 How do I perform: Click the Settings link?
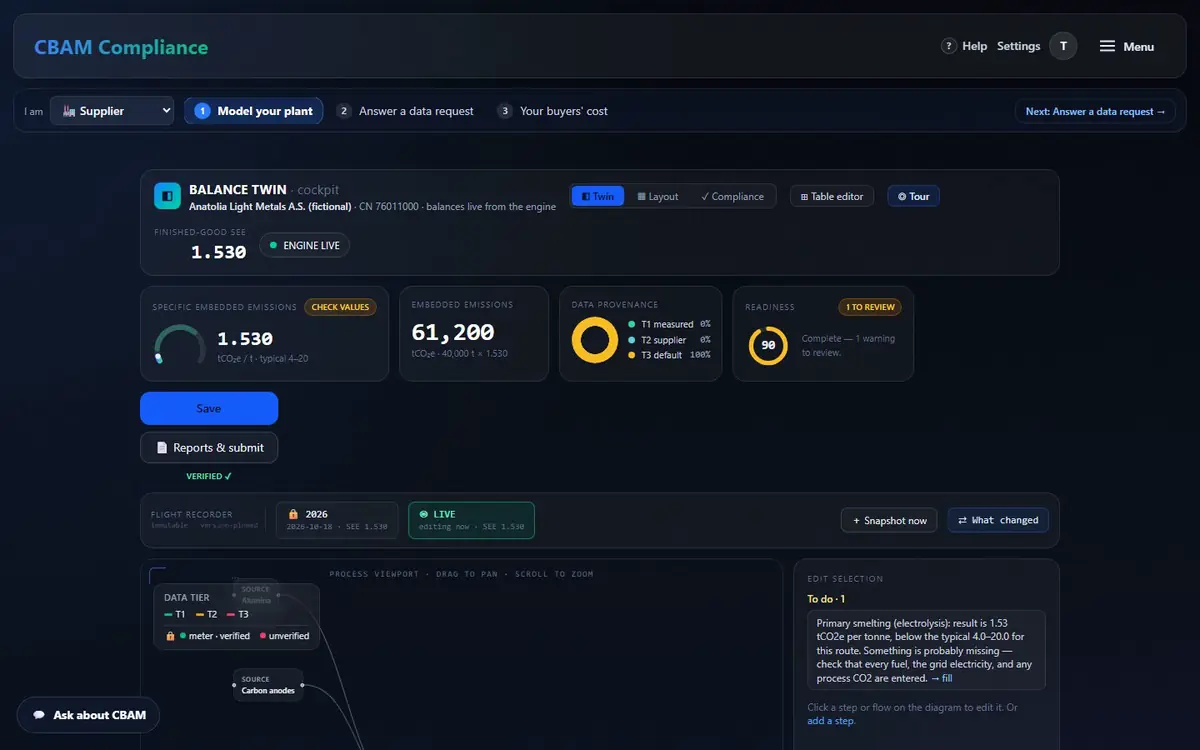point(1018,46)
